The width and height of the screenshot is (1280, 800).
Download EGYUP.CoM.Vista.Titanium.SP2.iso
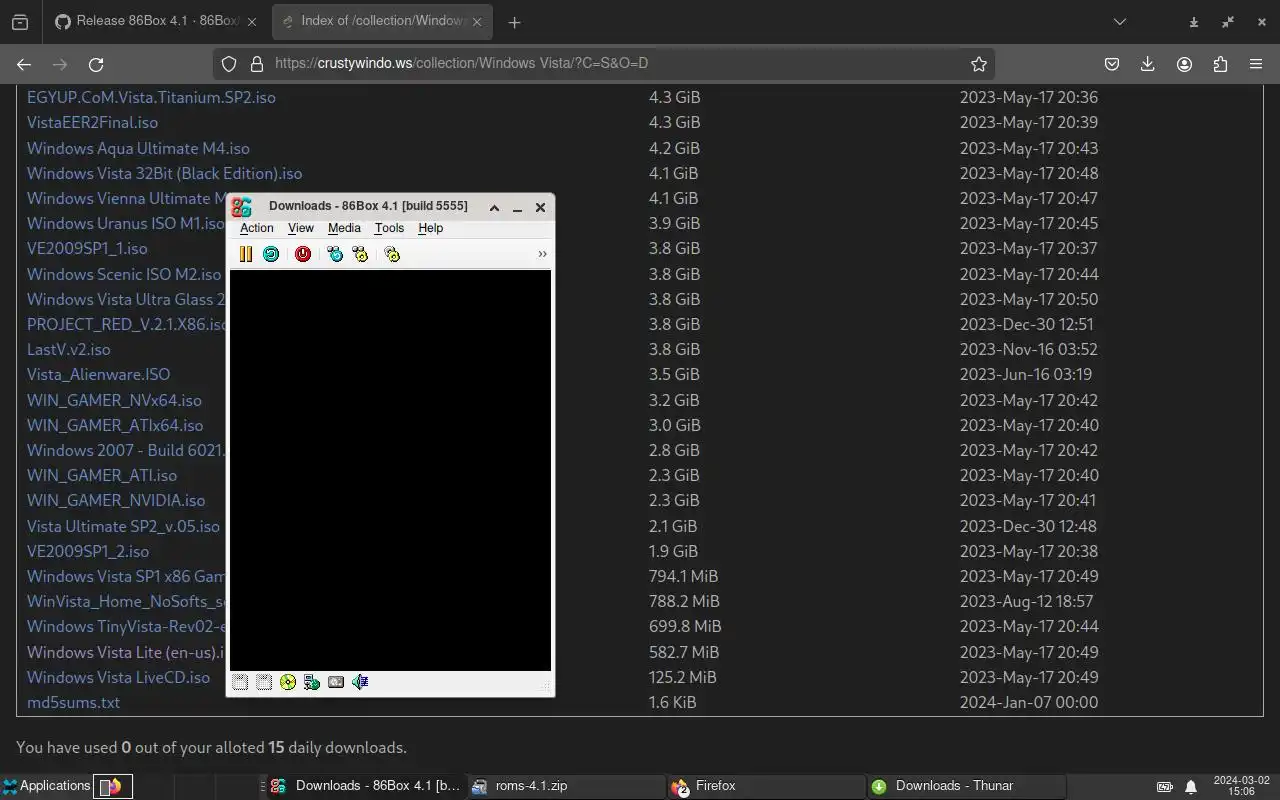pyautogui.click(x=151, y=97)
